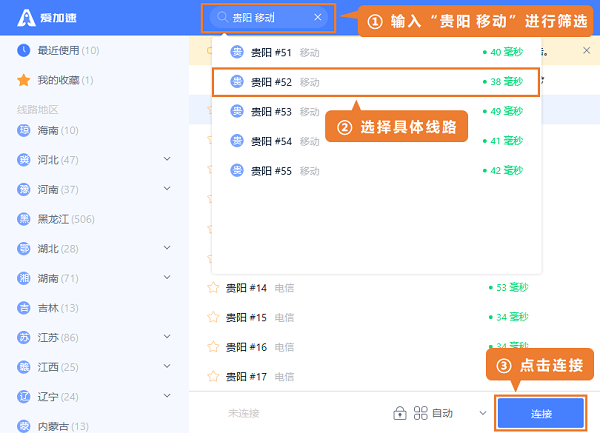The height and width of the screenshot is (433, 600).
Task: Expand the 湖南 region chevron
Action: click(167, 277)
